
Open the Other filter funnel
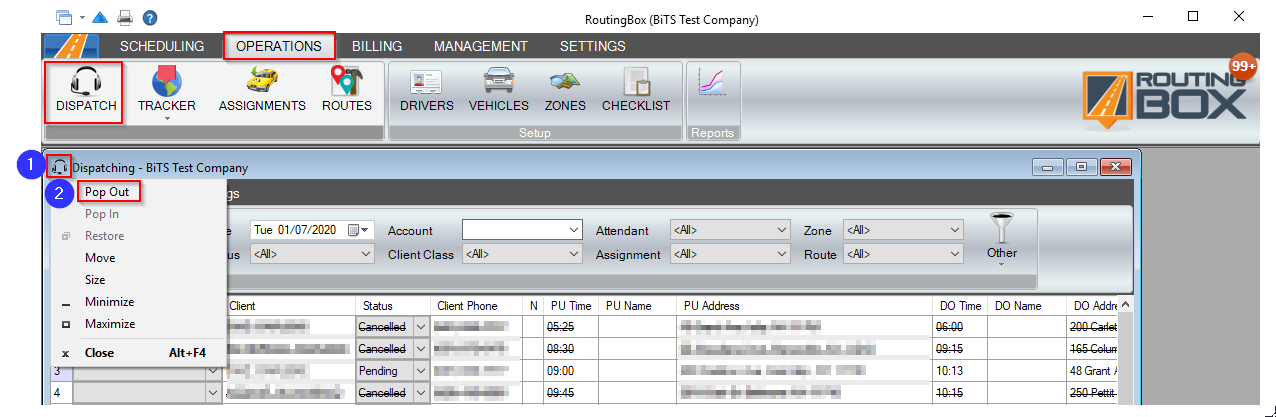[1002, 238]
